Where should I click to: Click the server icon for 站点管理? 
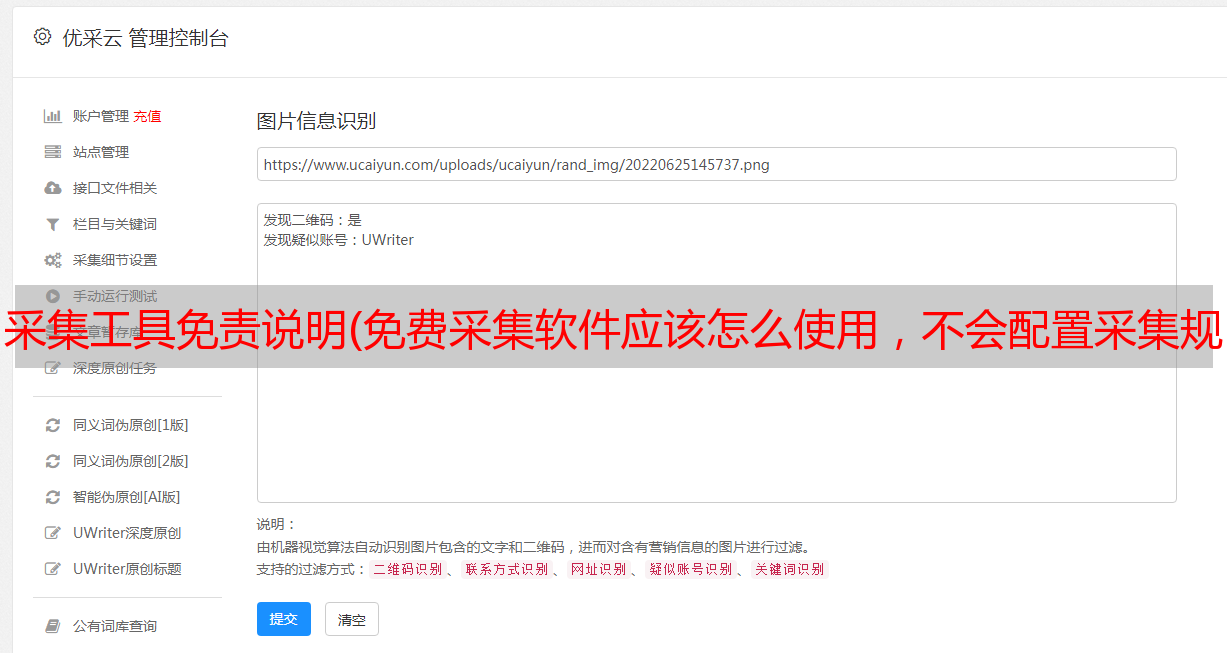53,152
